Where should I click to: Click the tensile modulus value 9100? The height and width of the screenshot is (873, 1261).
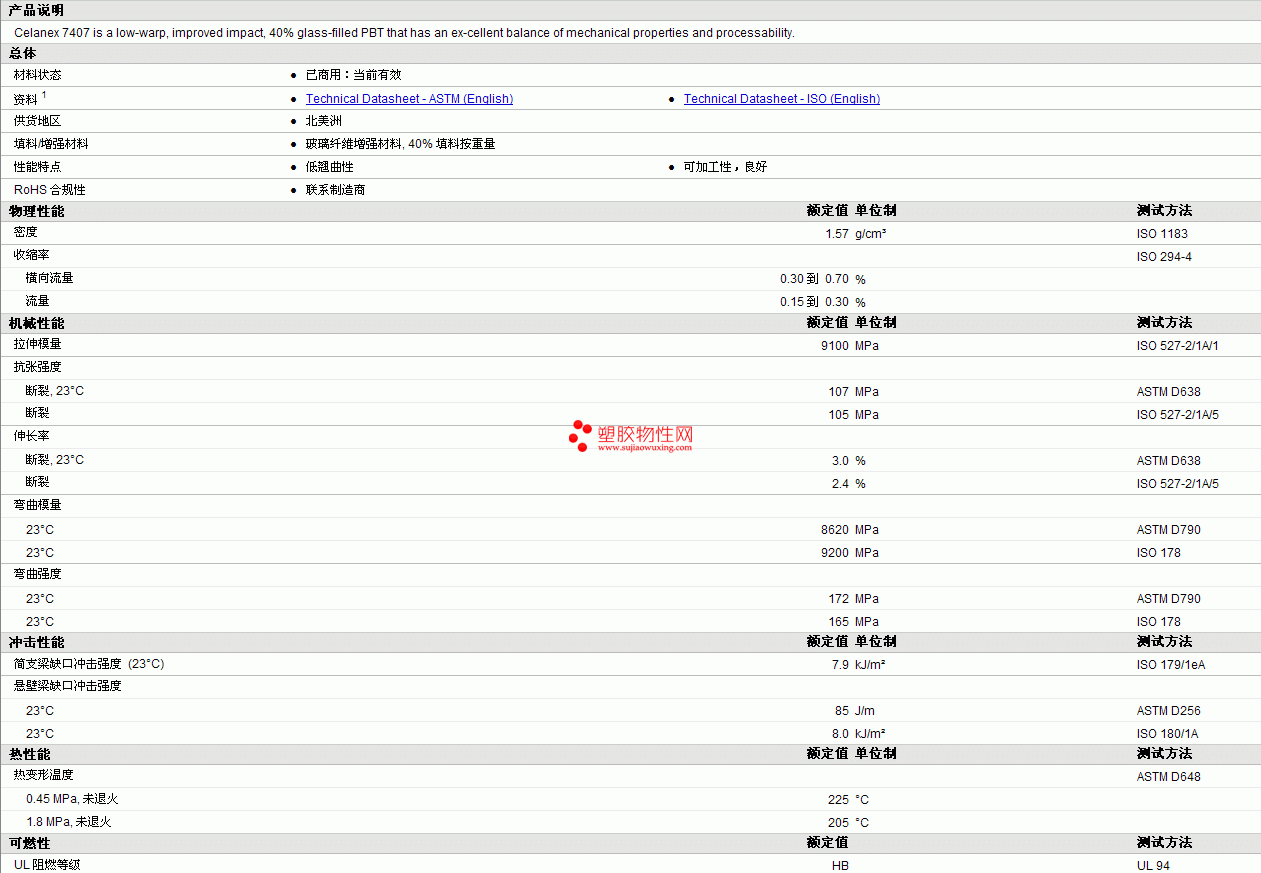[x=834, y=346]
